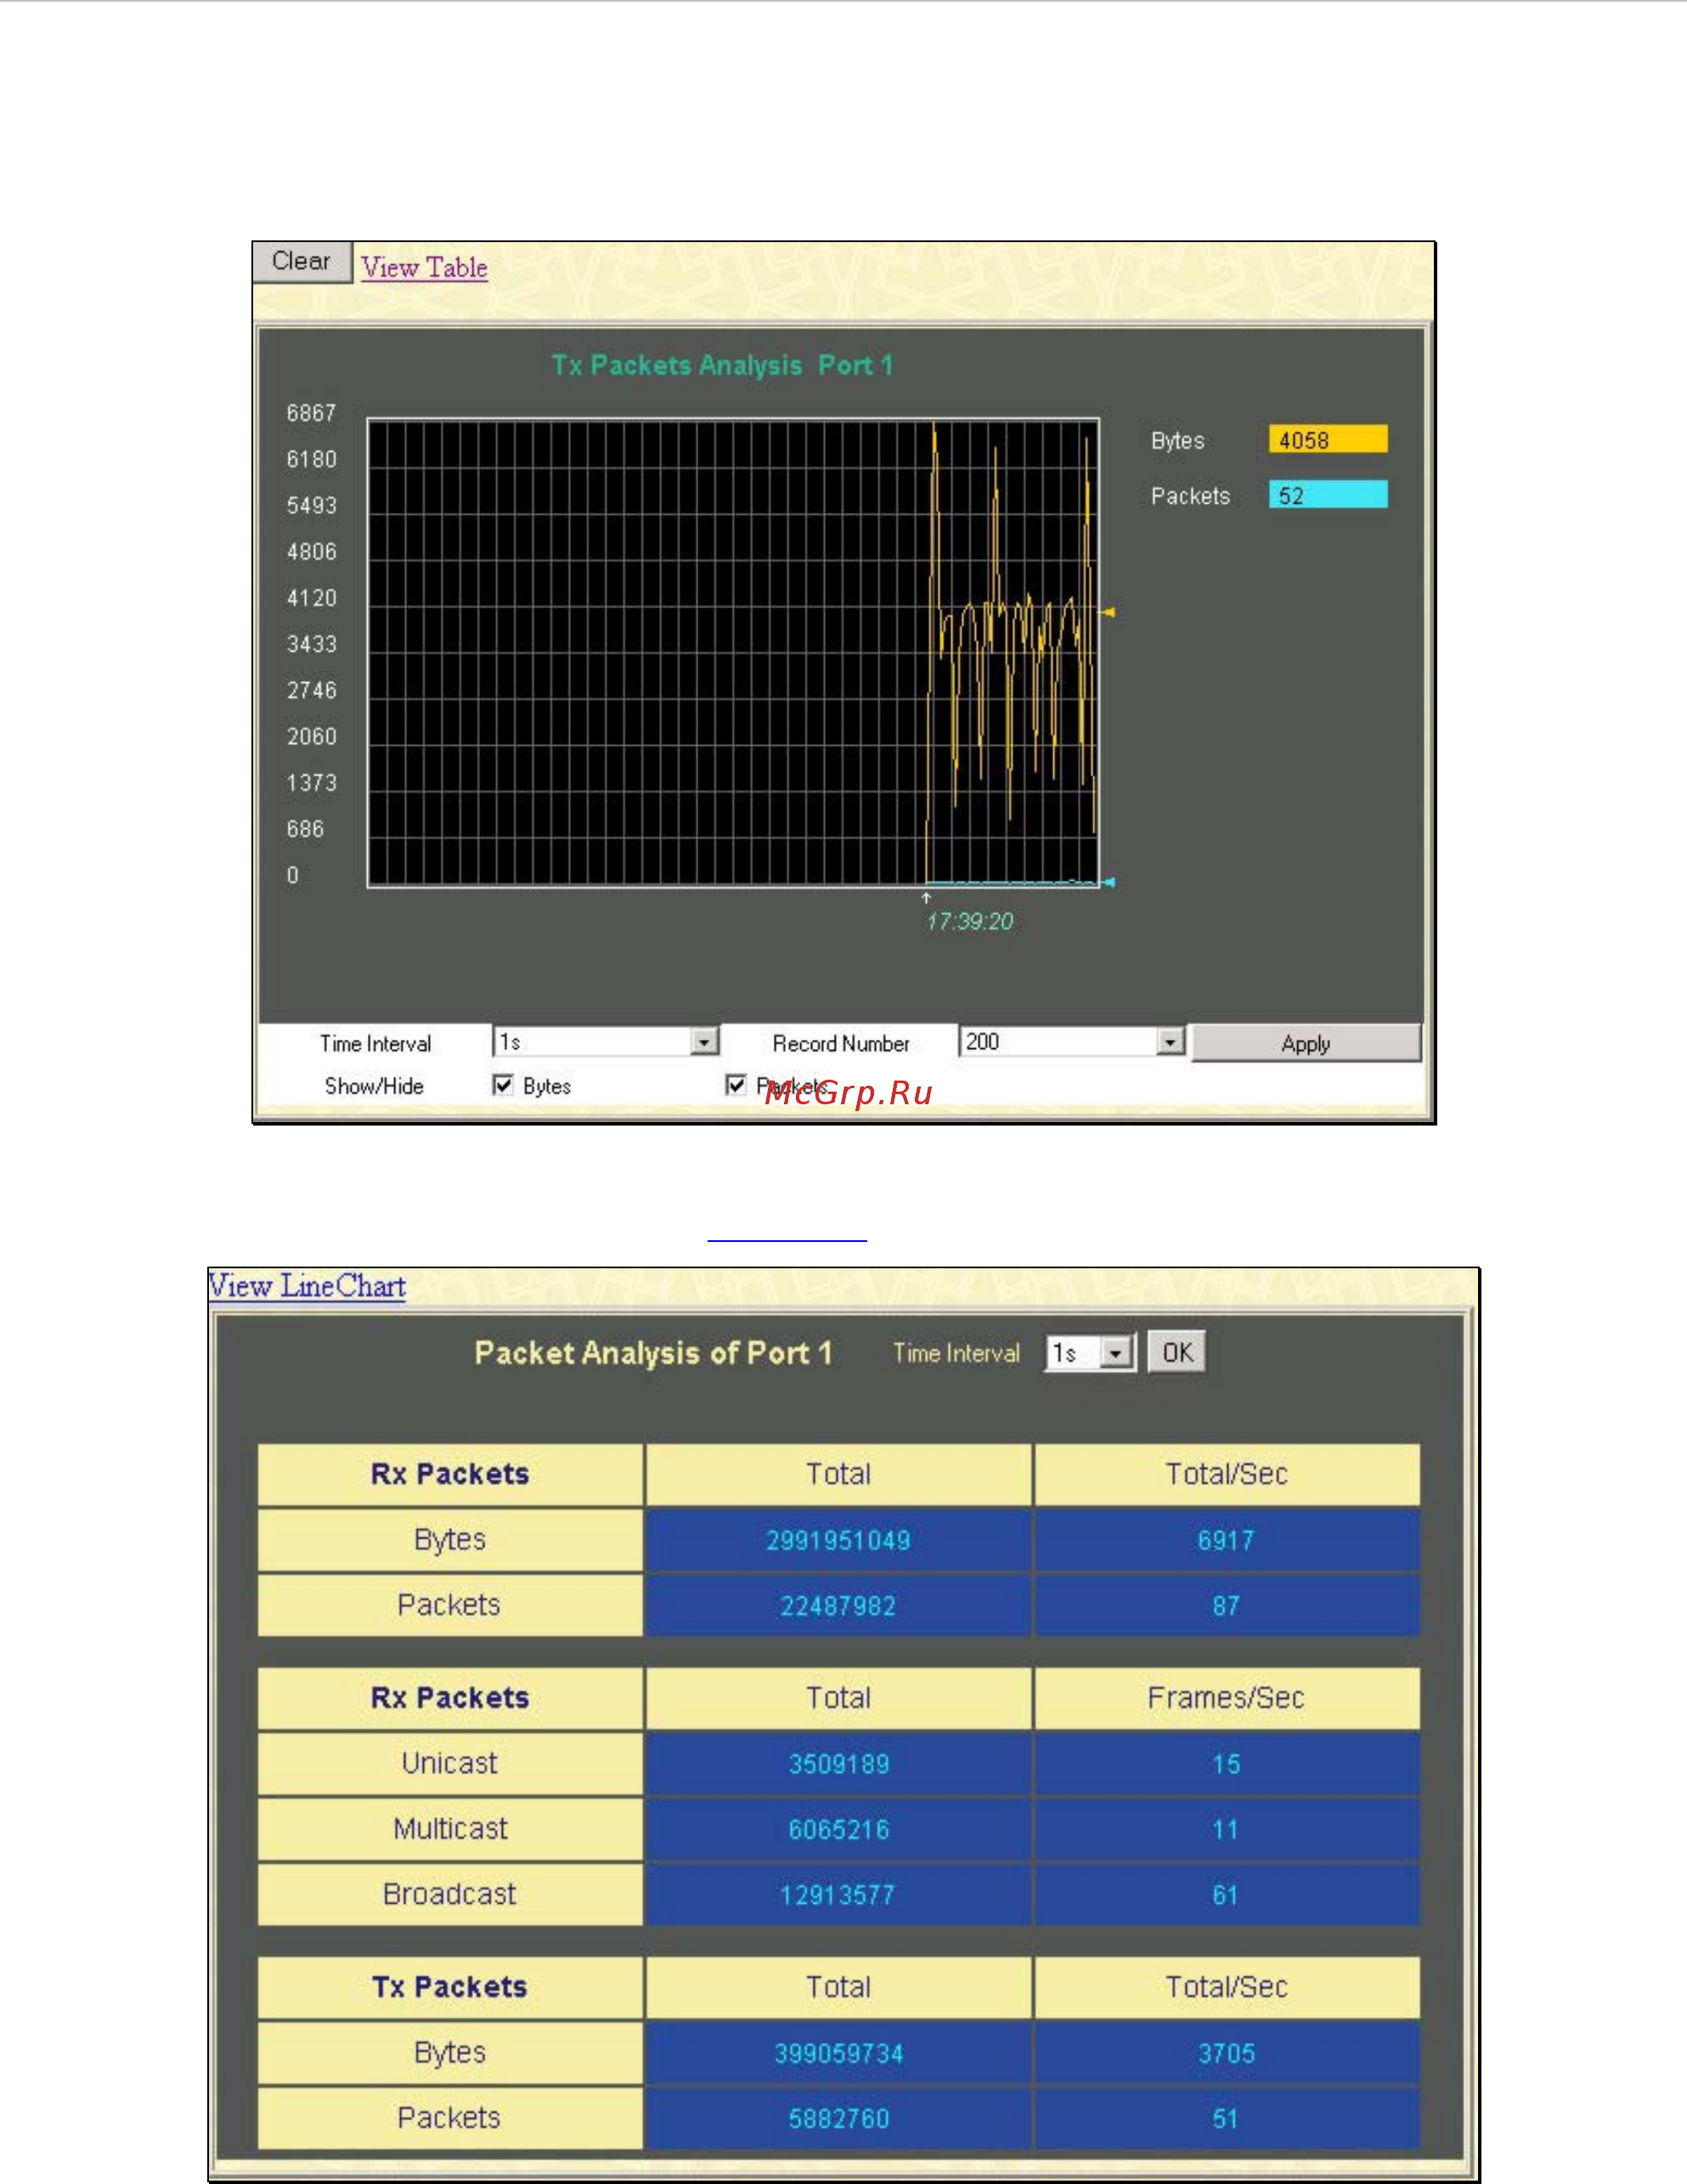Click the Rx Packets per second 87
This screenshot has height=2184, width=1687.
[x=1226, y=1606]
